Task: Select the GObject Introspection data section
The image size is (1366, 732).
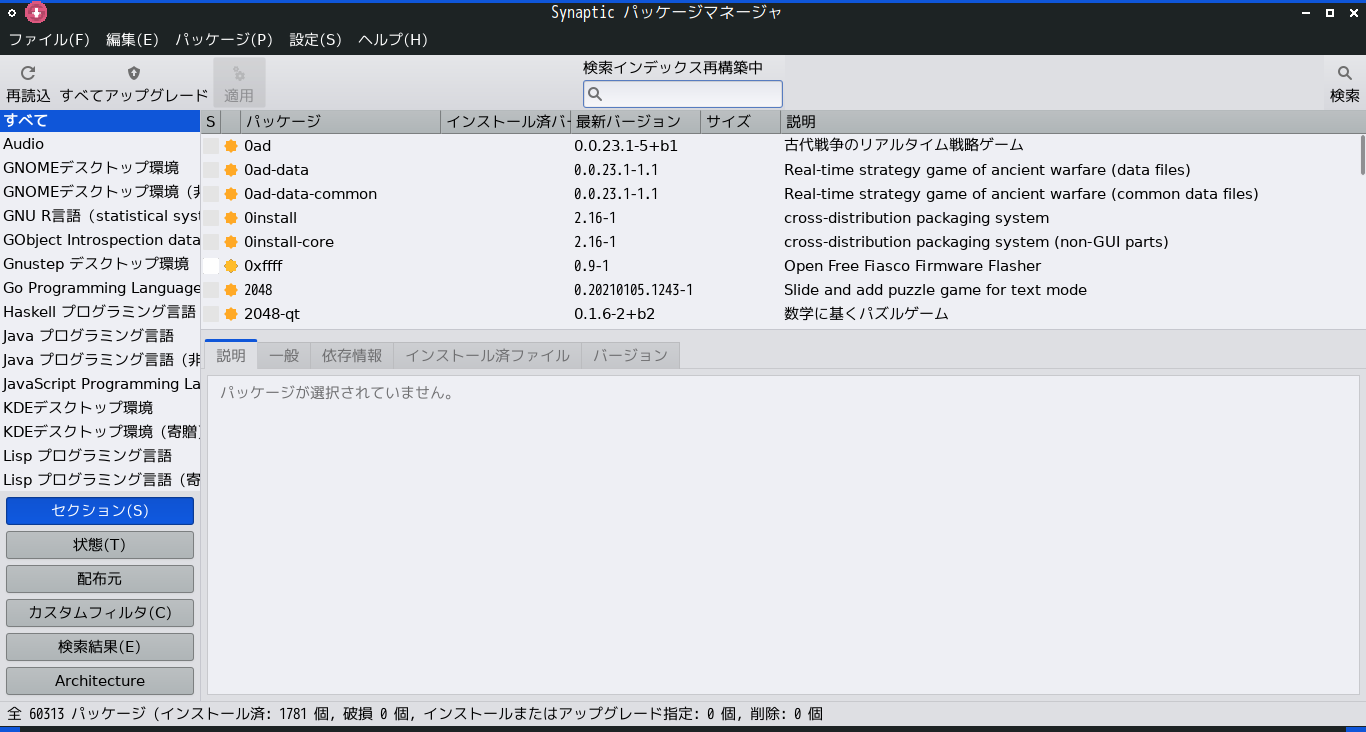Action: [x=100, y=240]
